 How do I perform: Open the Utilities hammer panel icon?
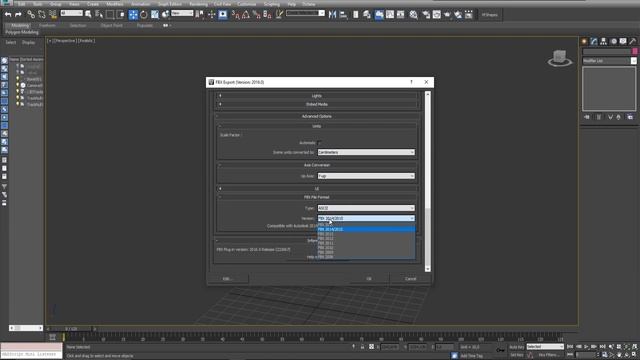point(633,41)
